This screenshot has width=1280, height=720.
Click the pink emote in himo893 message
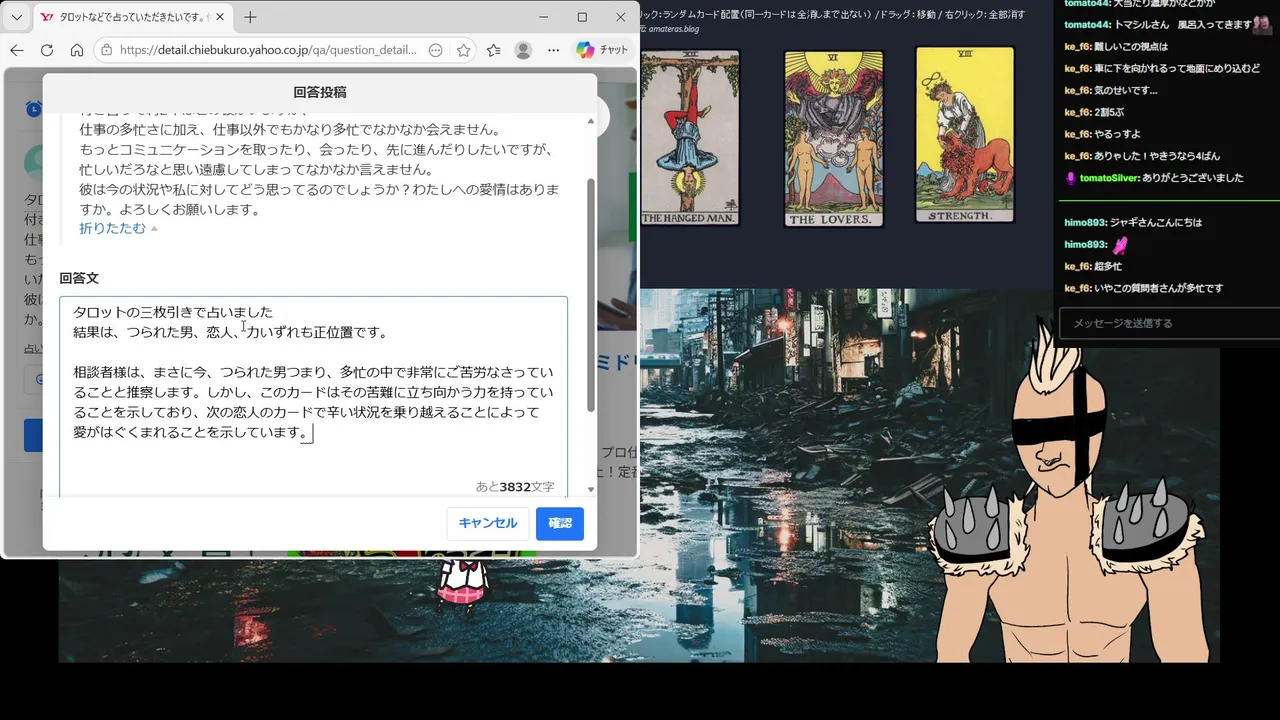pyautogui.click(x=1120, y=244)
